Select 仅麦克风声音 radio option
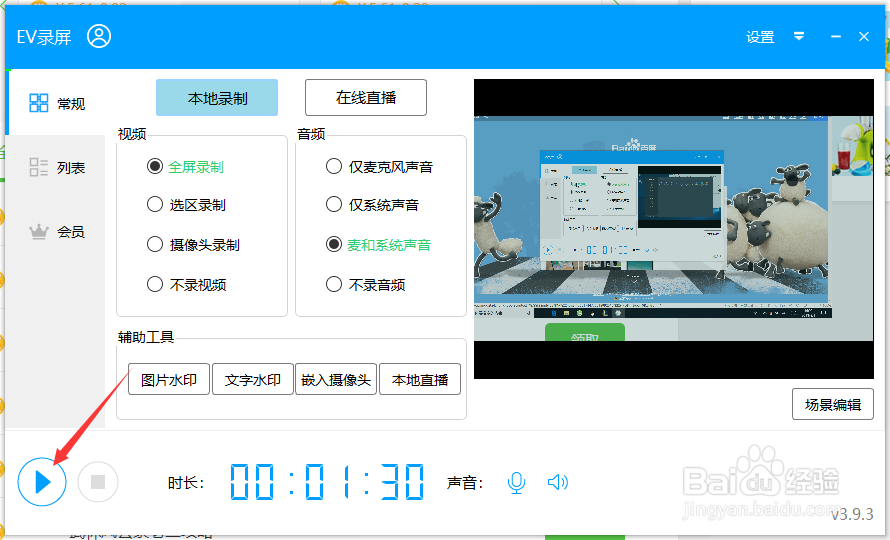Screen dimensions: 890x540 [x=379, y=166]
